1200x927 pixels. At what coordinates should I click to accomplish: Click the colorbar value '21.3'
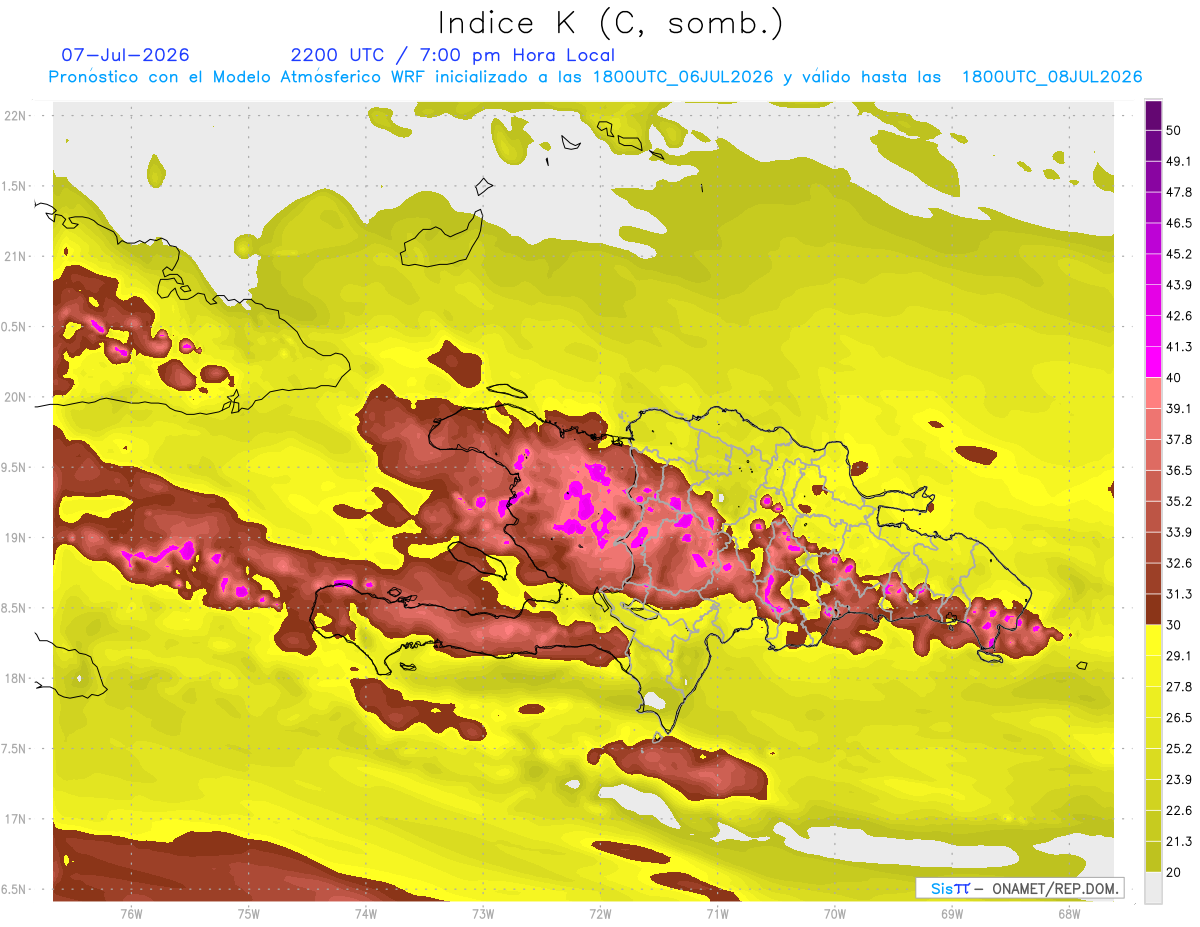1179,841
